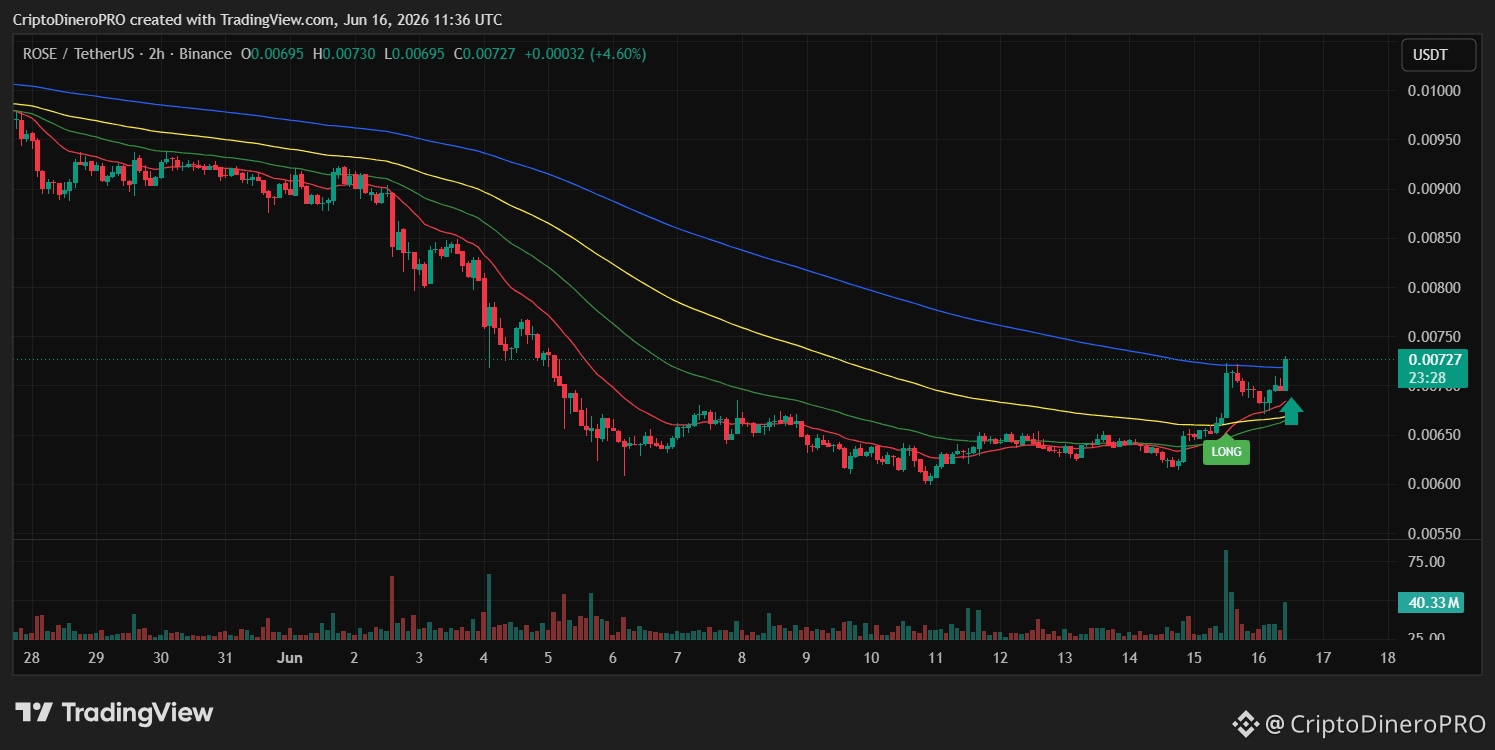Click the 40.33M volume label

click(x=1430, y=602)
